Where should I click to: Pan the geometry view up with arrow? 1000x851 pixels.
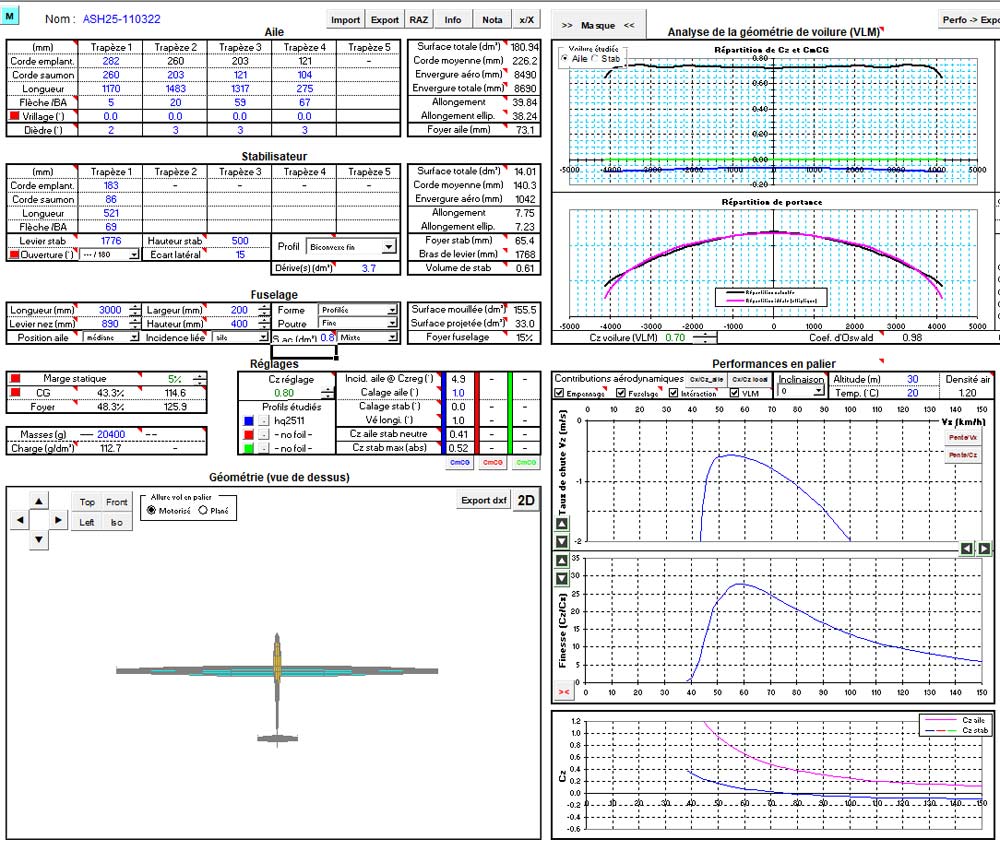[39, 501]
